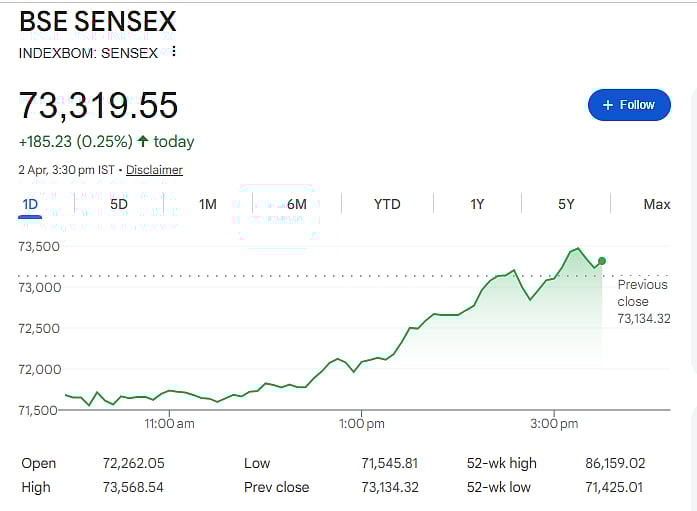Select the 6M time range tab
Image resolution: width=697 pixels, height=511 pixels.
(x=297, y=204)
